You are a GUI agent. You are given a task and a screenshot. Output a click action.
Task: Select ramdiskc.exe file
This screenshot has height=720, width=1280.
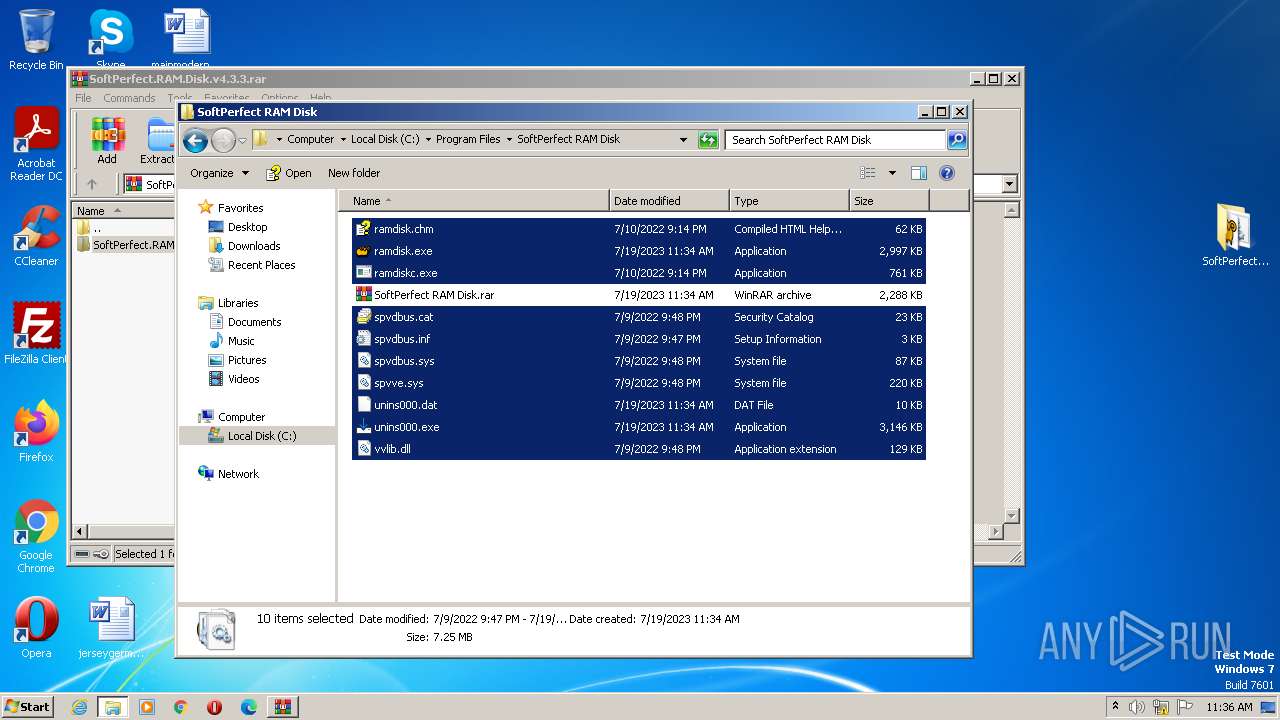click(405, 273)
